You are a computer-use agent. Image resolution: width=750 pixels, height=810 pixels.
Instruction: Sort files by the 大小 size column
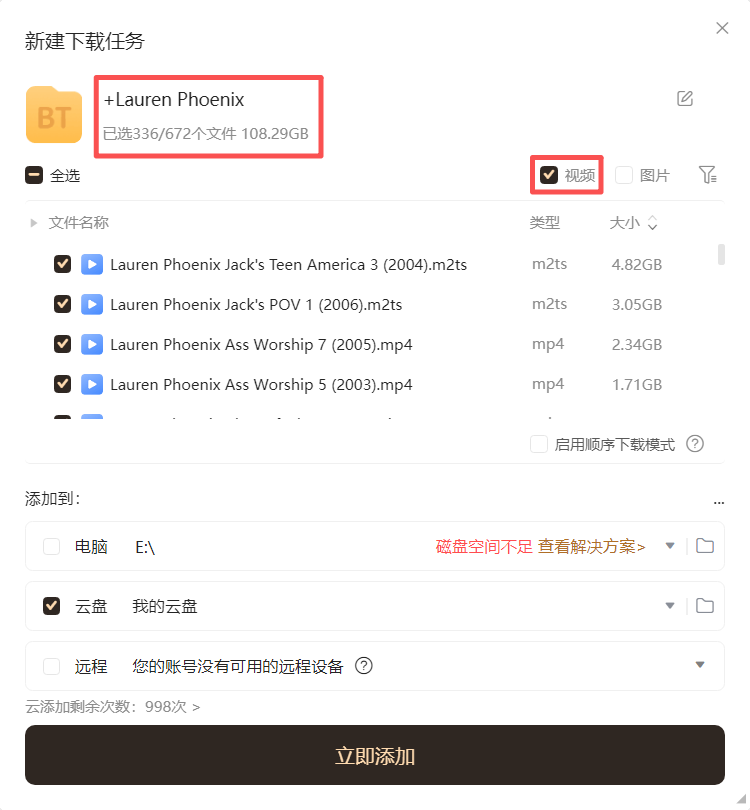point(633,223)
